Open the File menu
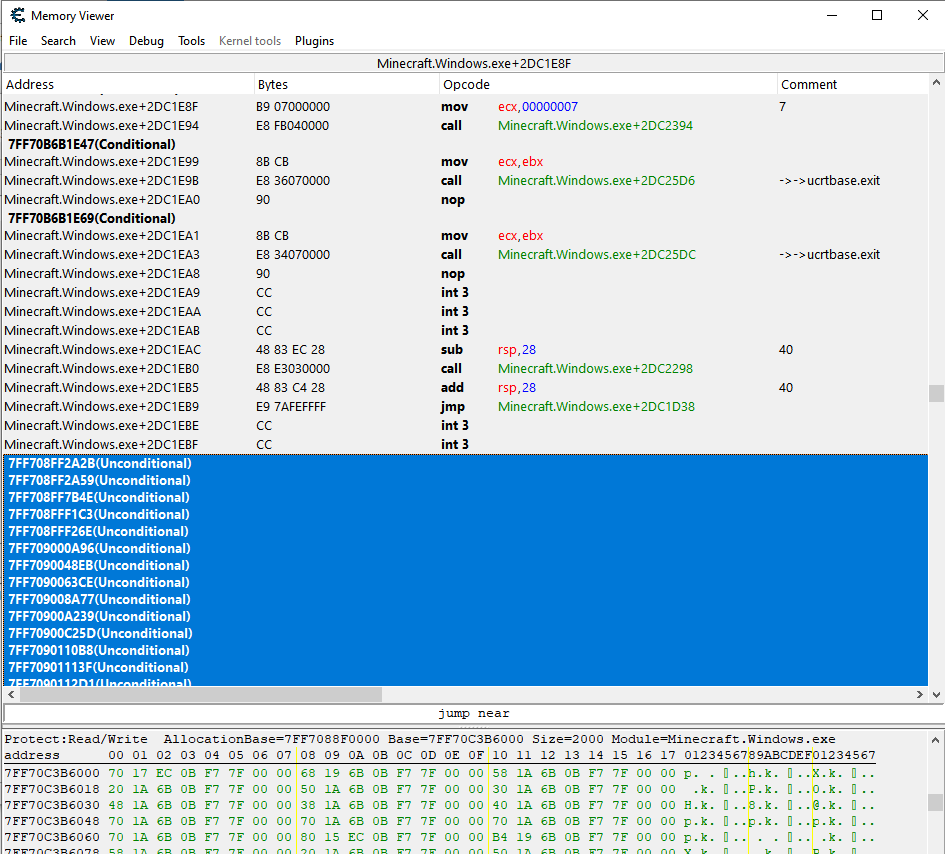Screen dimensions: 945x854 coord(18,41)
